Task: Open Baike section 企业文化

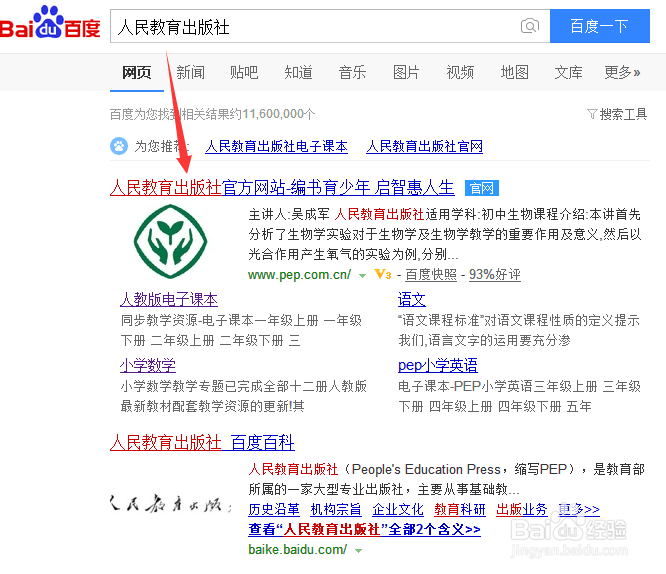Action: [x=398, y=509]
